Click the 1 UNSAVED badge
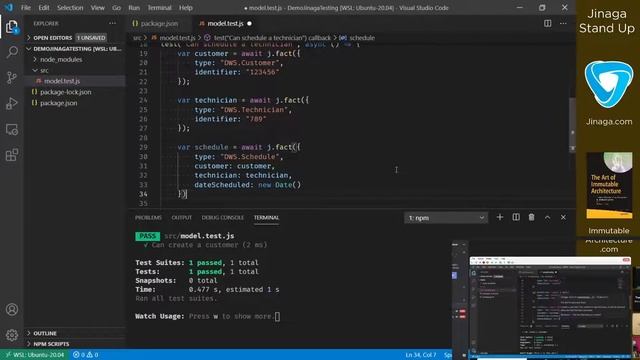This screenshot has height=360, width=640. [91, 38]
